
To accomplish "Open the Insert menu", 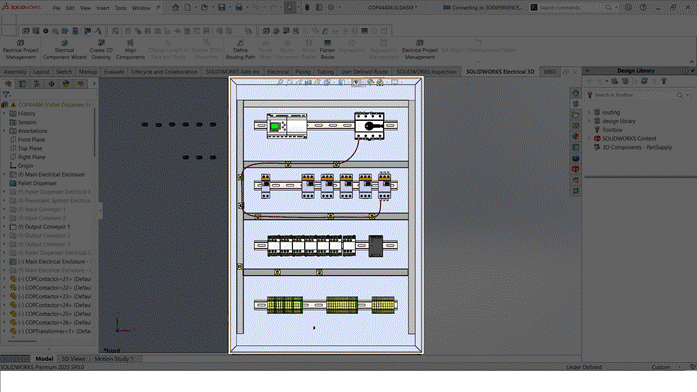I will coord(103,8).
